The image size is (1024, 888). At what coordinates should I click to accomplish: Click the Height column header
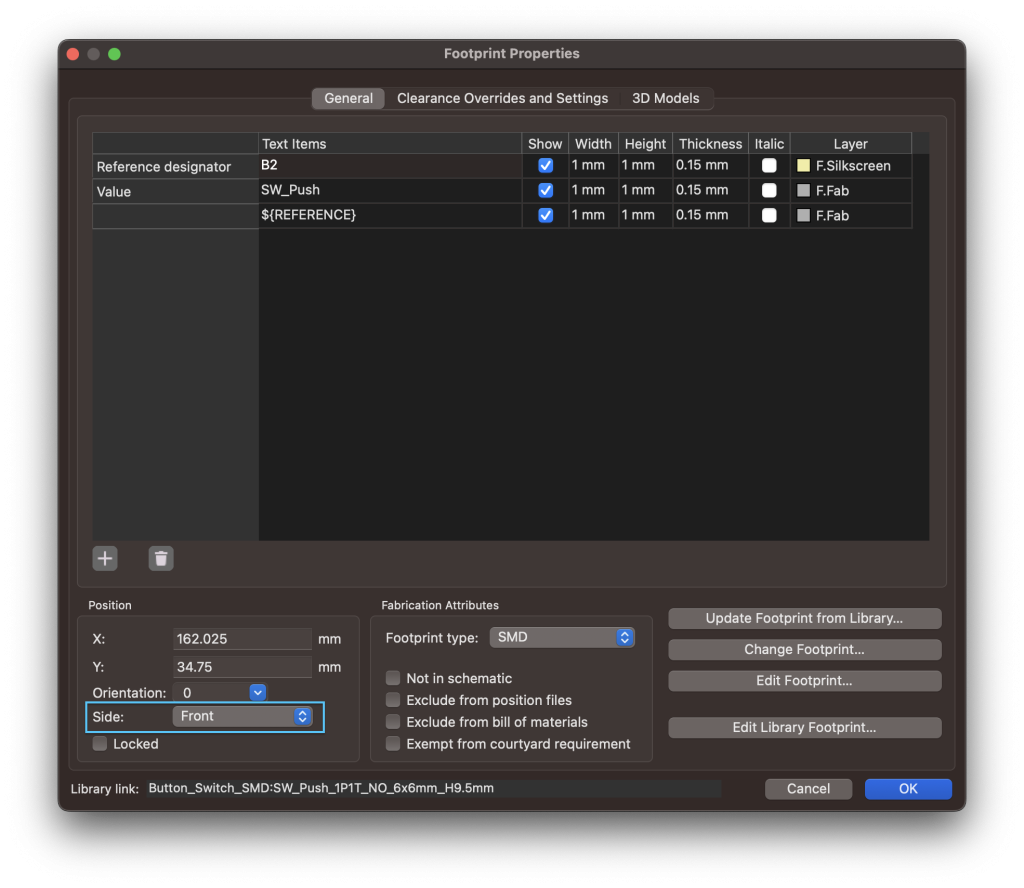[645, 144]
